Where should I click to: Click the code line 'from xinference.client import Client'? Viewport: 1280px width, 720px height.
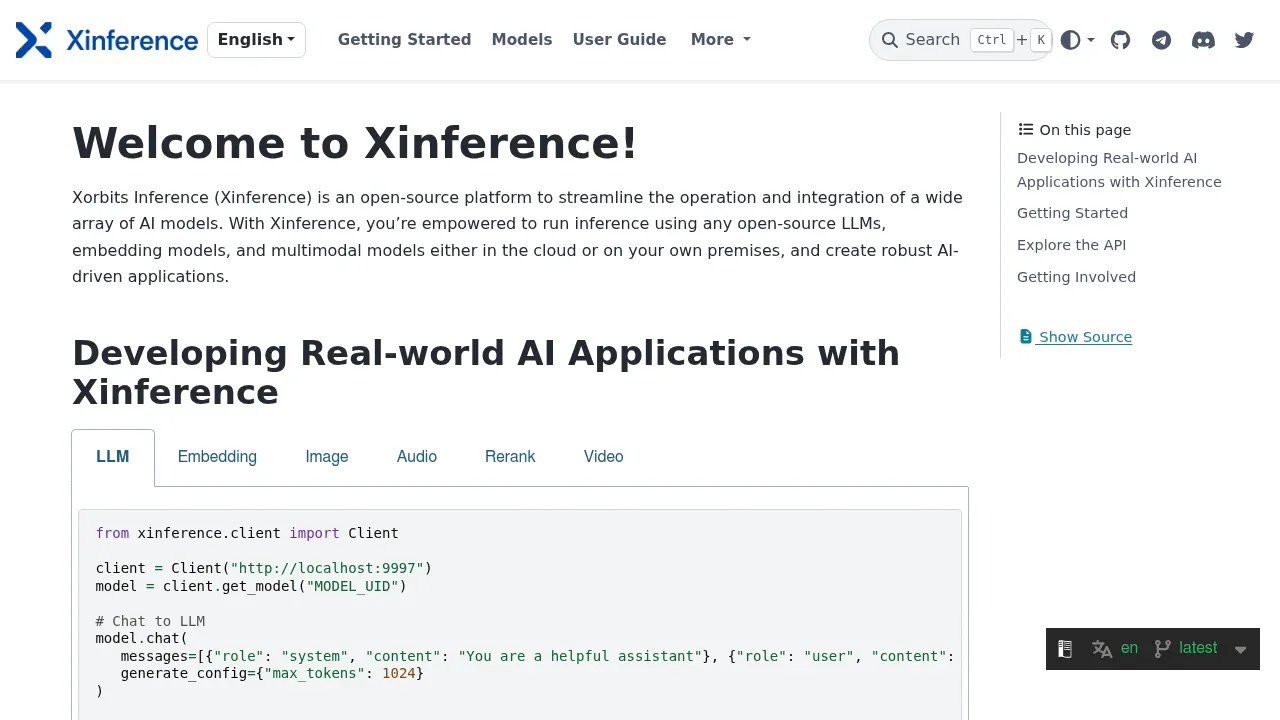247,533
